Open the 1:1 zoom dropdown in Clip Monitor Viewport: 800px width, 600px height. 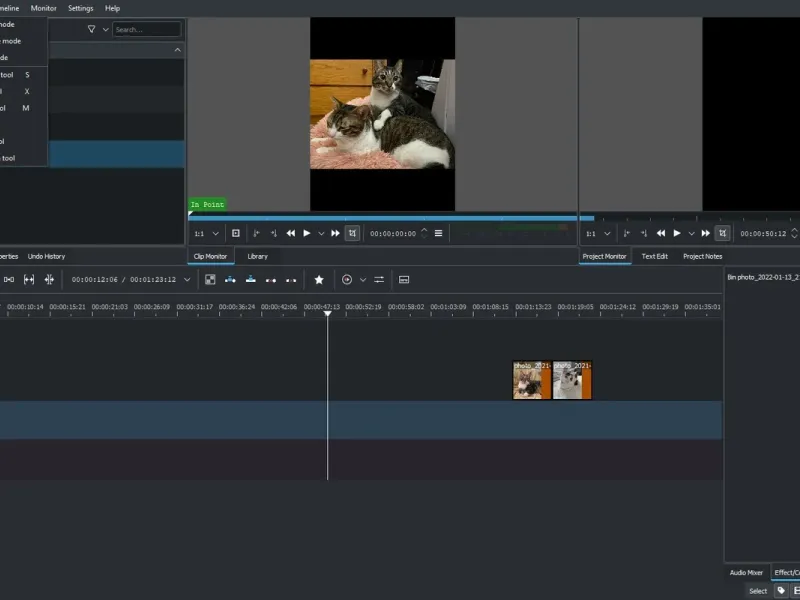click(205, 233)
